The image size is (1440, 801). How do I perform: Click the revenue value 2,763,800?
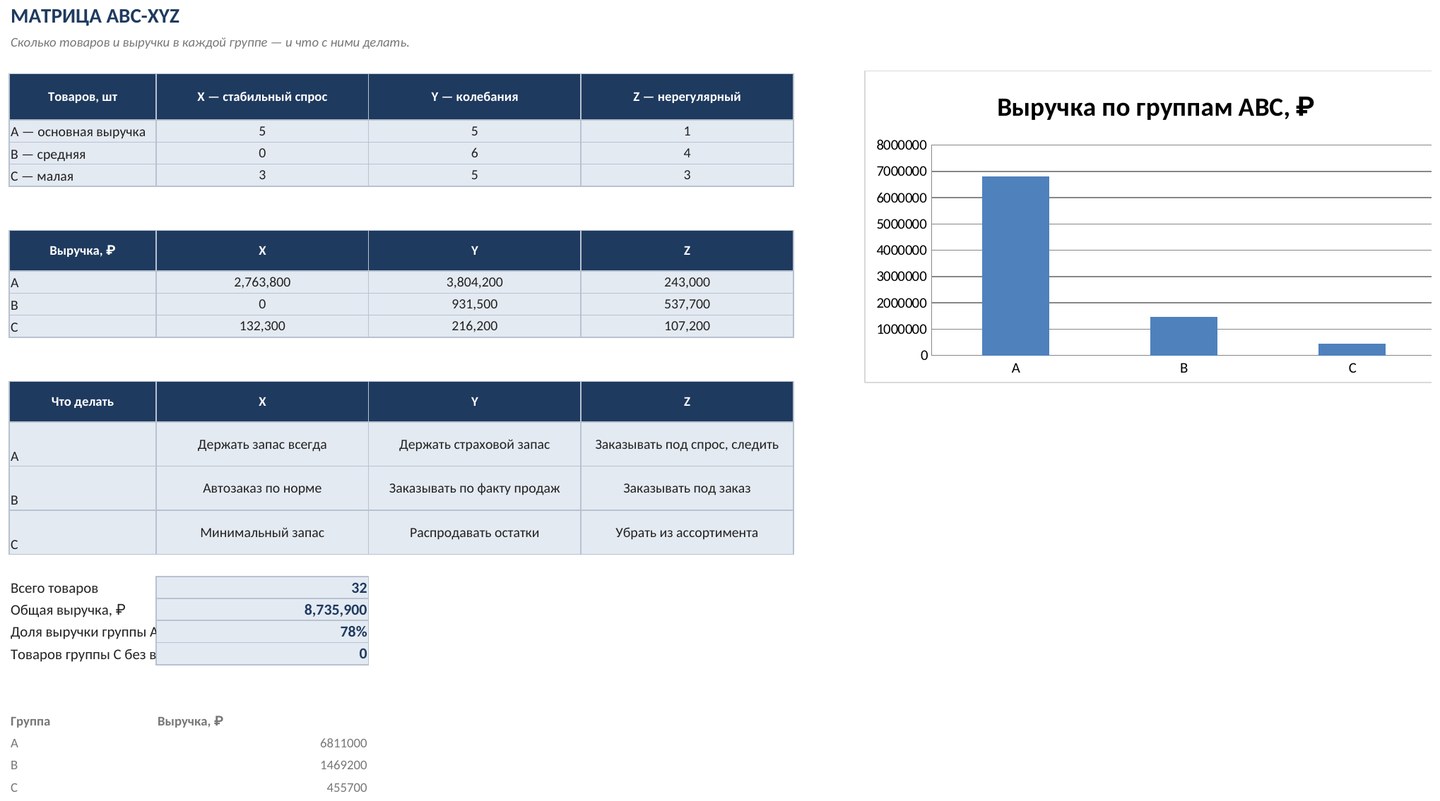(x=262, y=282)
